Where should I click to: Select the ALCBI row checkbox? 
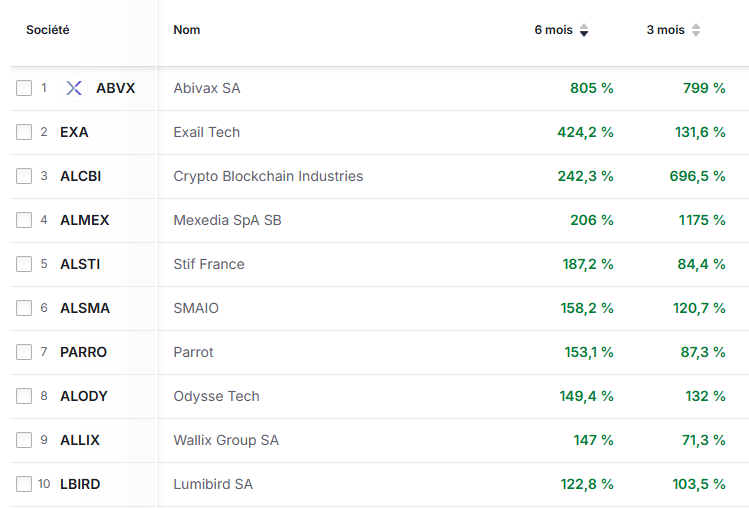tap(24, 177)
